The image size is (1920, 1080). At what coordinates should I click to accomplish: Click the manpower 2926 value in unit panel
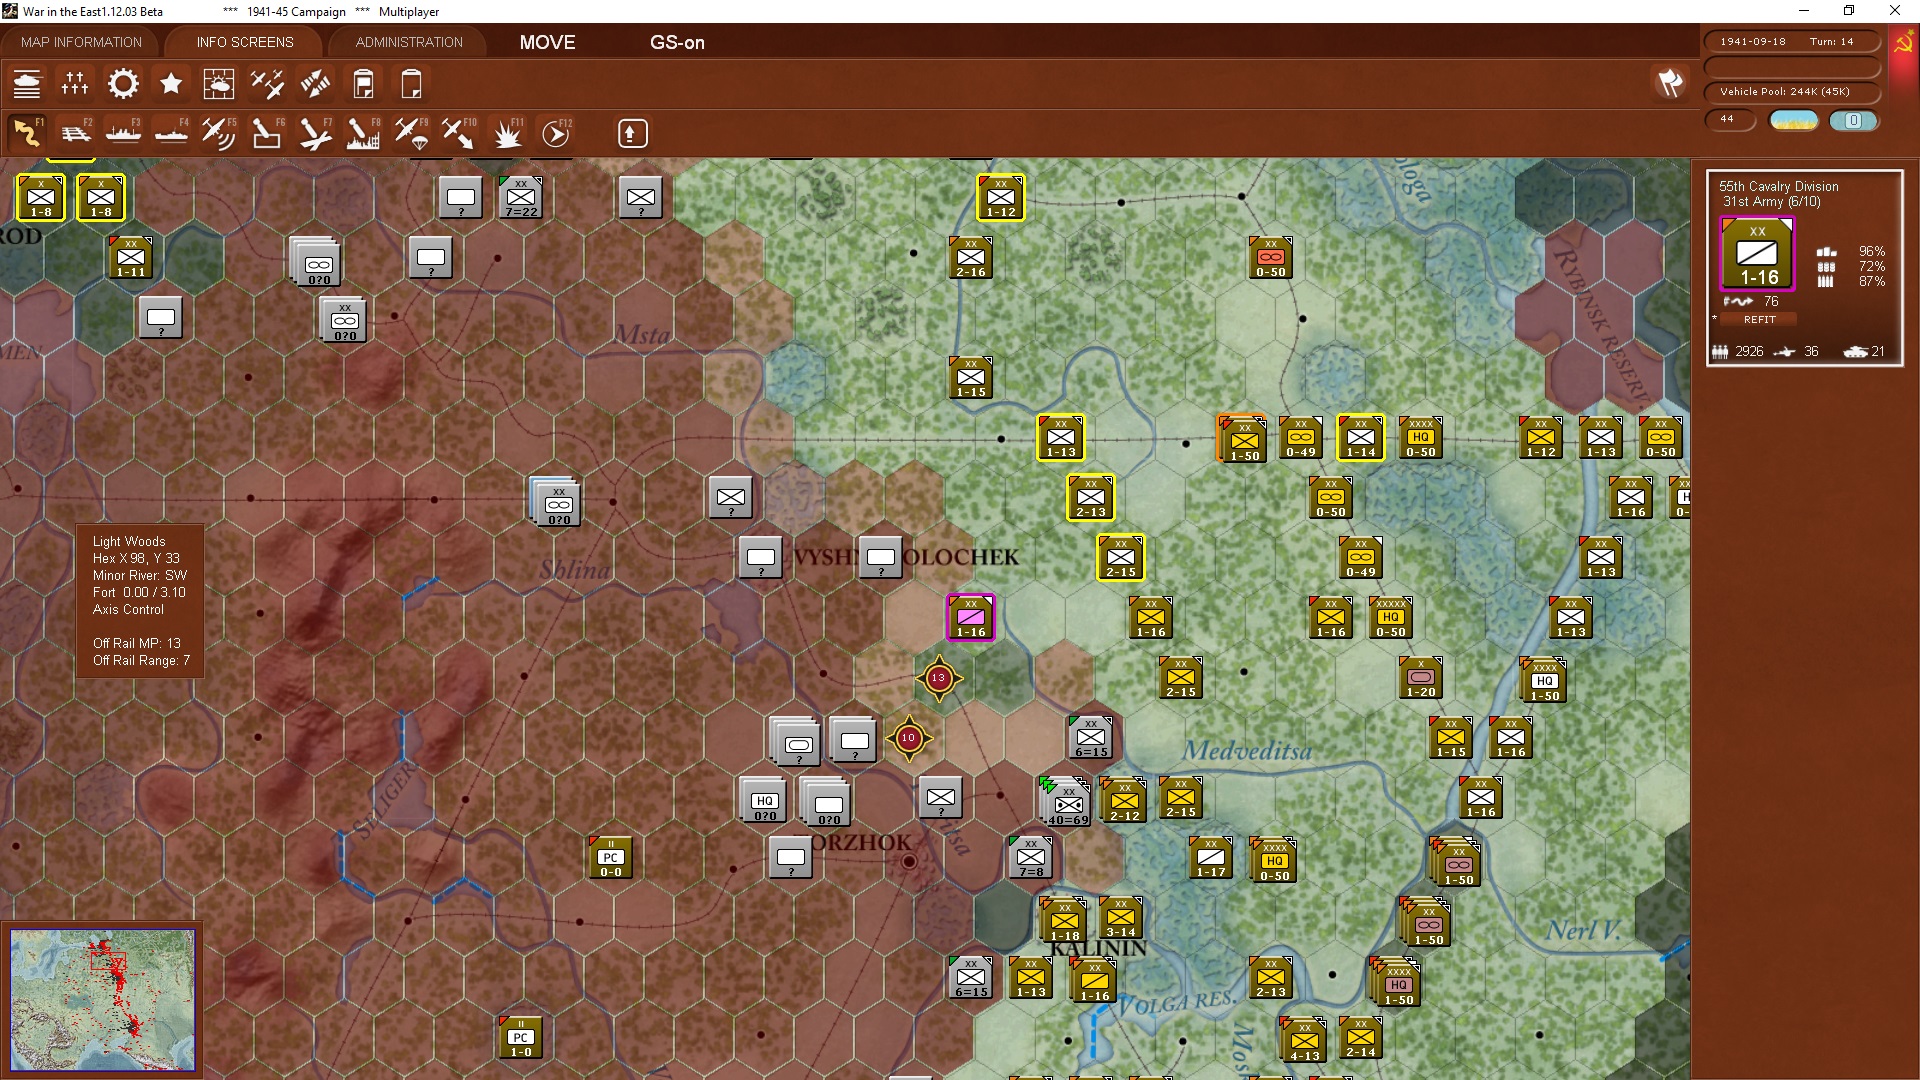[x=1749, y=351]
